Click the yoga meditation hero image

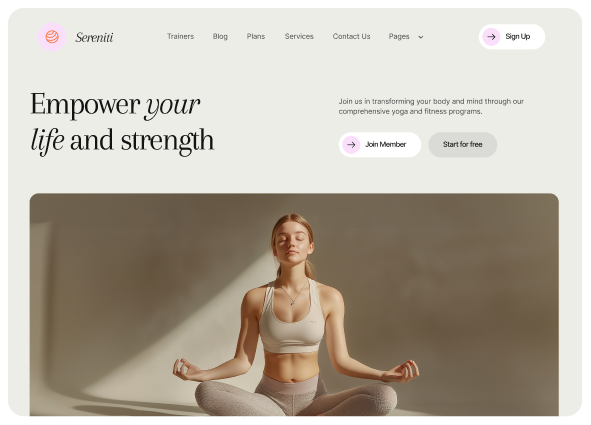(294, 304)
